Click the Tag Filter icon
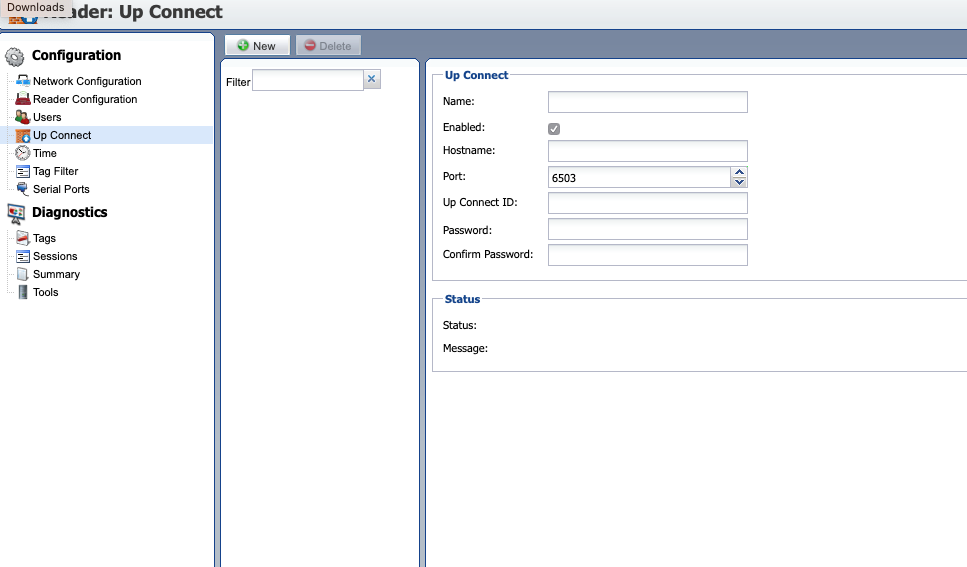The image size is (967, 567). coord(23,171)
